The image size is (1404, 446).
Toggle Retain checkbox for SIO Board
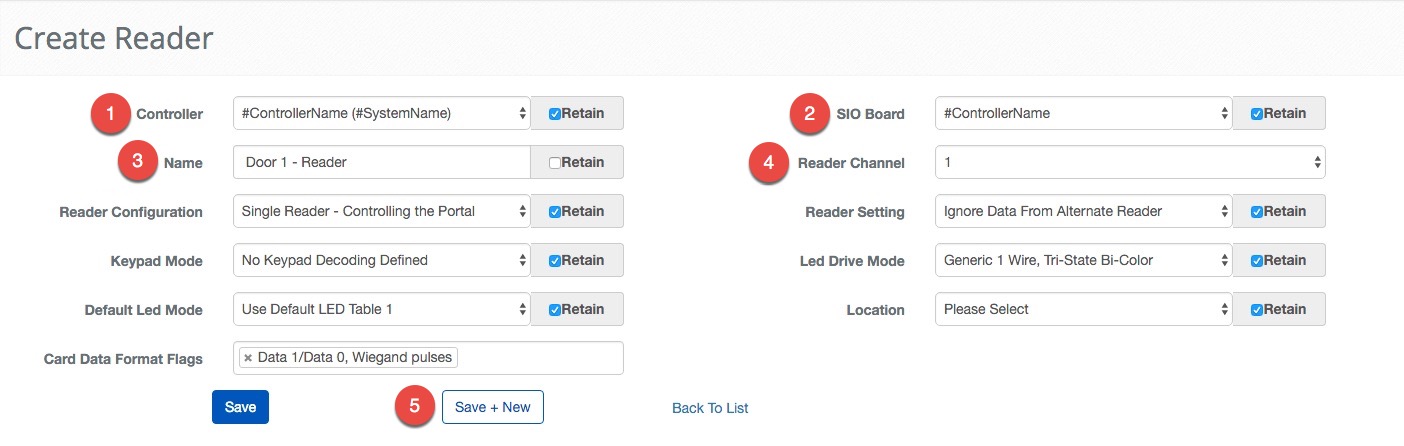click(x=1257, y=114)
